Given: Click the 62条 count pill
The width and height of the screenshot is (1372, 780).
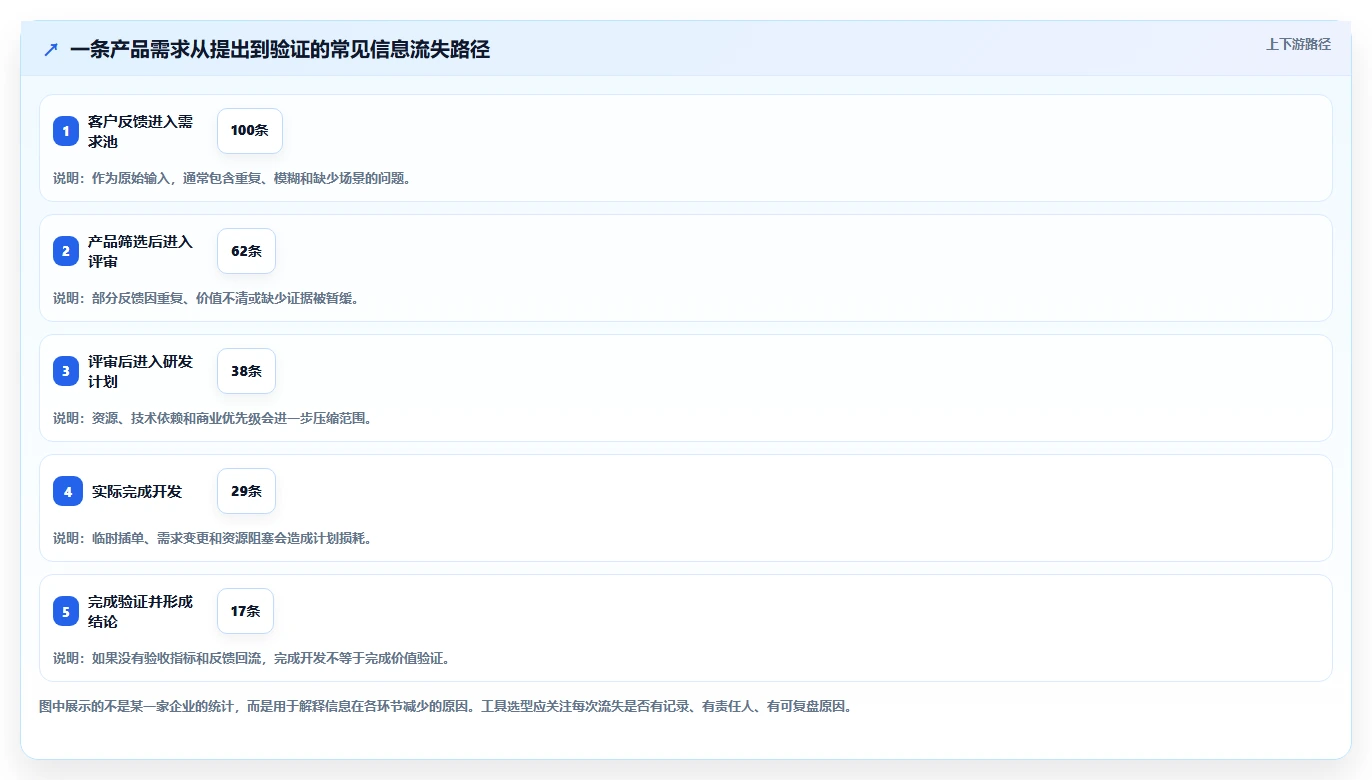Looking at the screenshot, I should click(x=246, y=251).
